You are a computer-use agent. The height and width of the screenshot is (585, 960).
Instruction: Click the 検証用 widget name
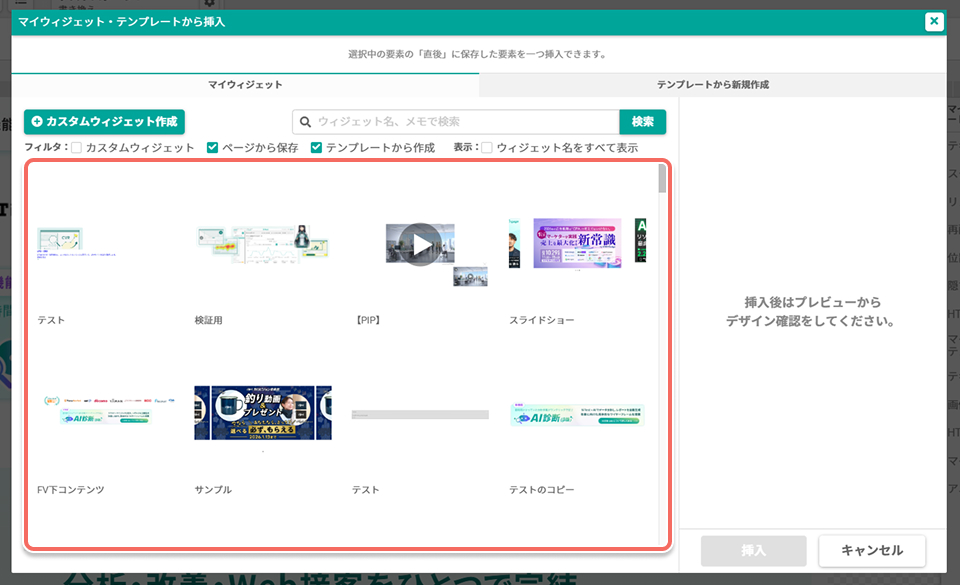tap(209, 320)
